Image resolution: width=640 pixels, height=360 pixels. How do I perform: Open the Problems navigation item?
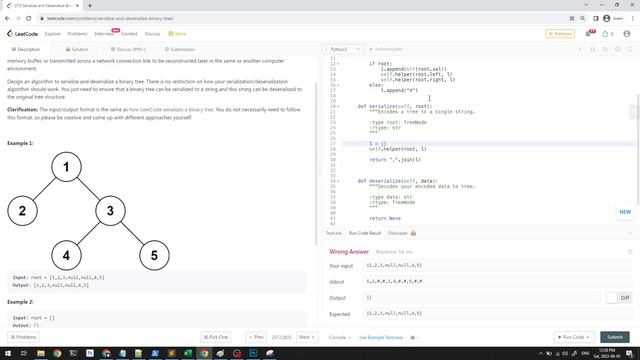(78, 34)
